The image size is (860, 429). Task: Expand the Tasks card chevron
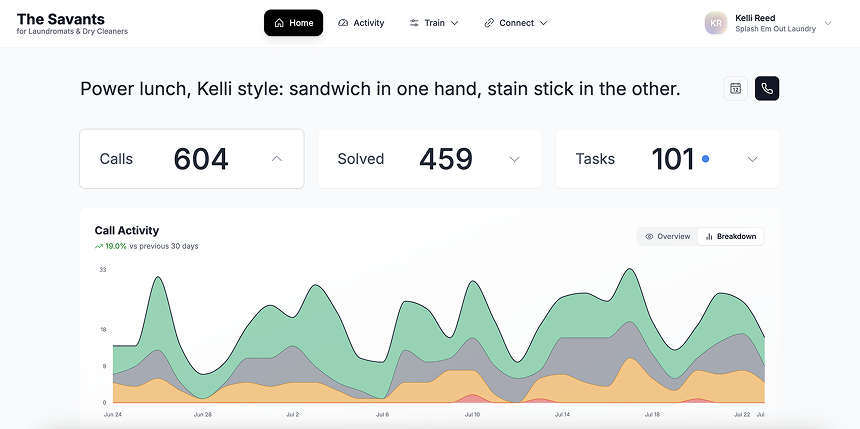click(x=753, y=159)
